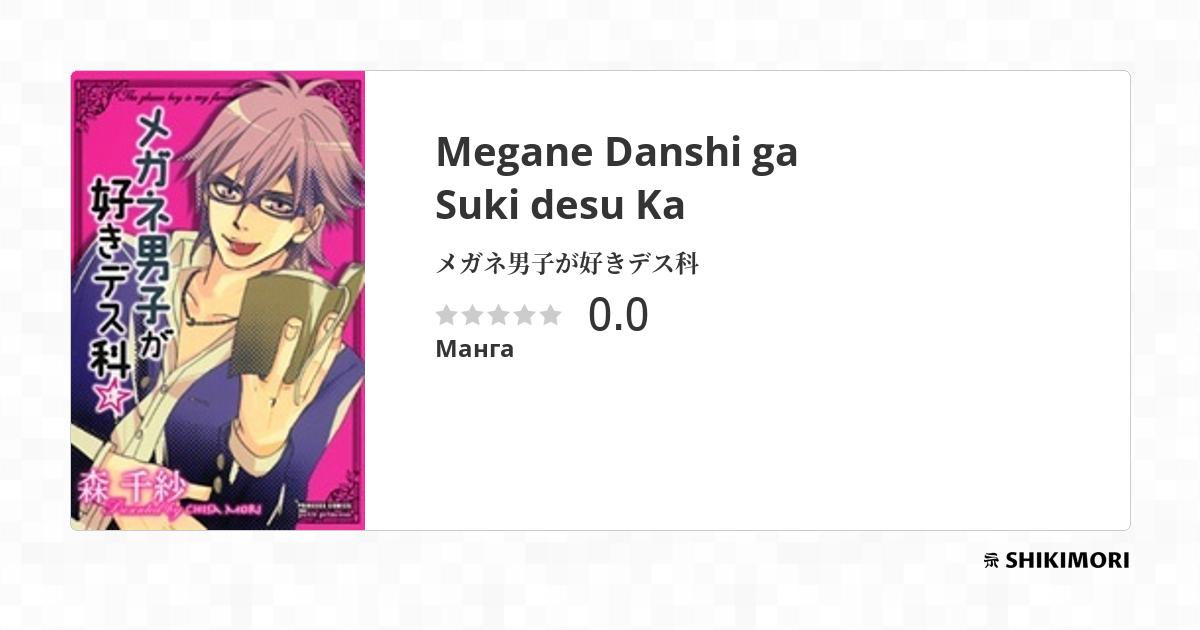This screenshot has width=1200, height=630.
Task: Open the manga cover thumbnail
Action: point(218,300)
